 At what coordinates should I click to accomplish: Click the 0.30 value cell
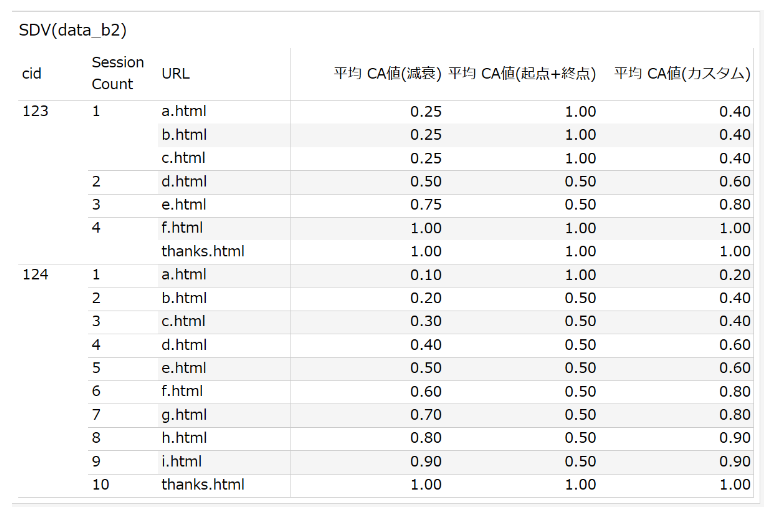[x=426, y=321]
